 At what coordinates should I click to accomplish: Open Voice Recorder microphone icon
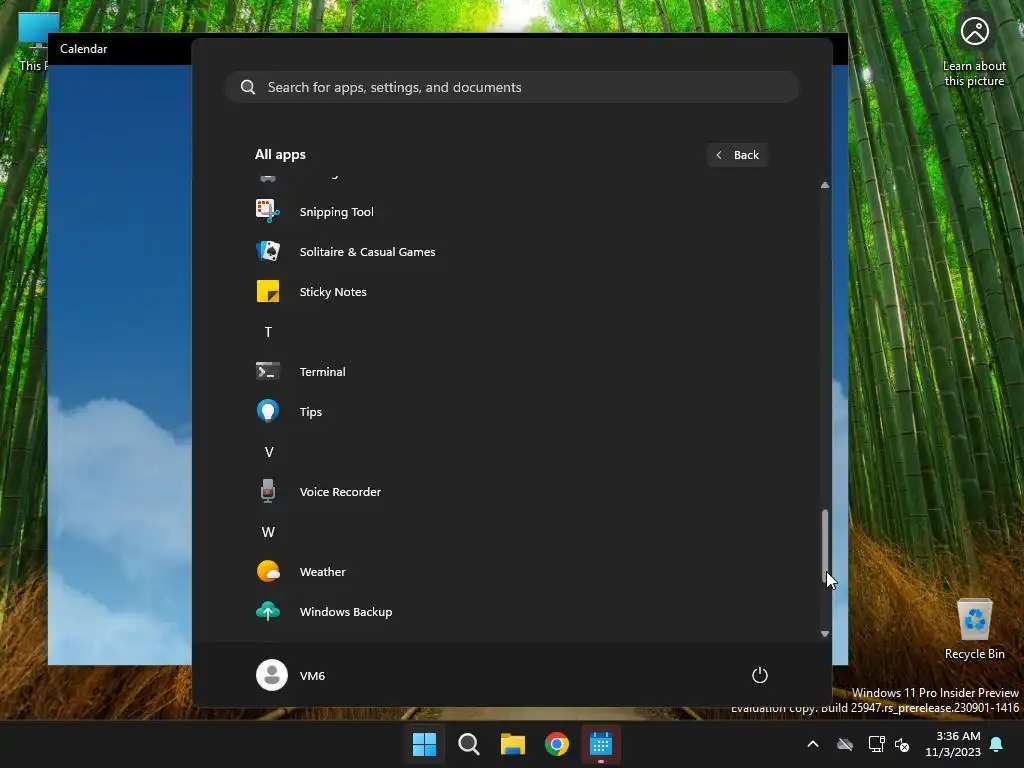268,491
